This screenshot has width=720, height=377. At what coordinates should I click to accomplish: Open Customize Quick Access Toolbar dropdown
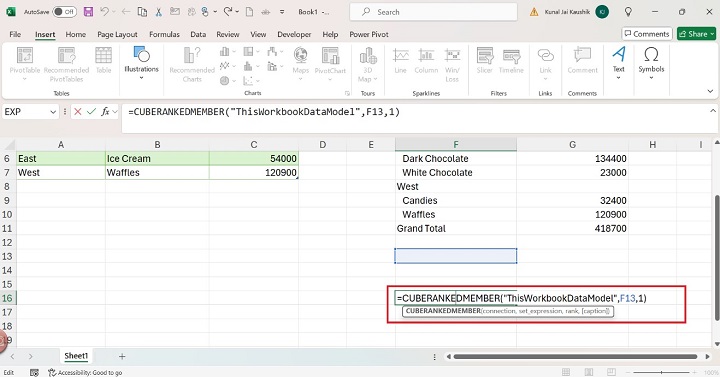[282, 12]
